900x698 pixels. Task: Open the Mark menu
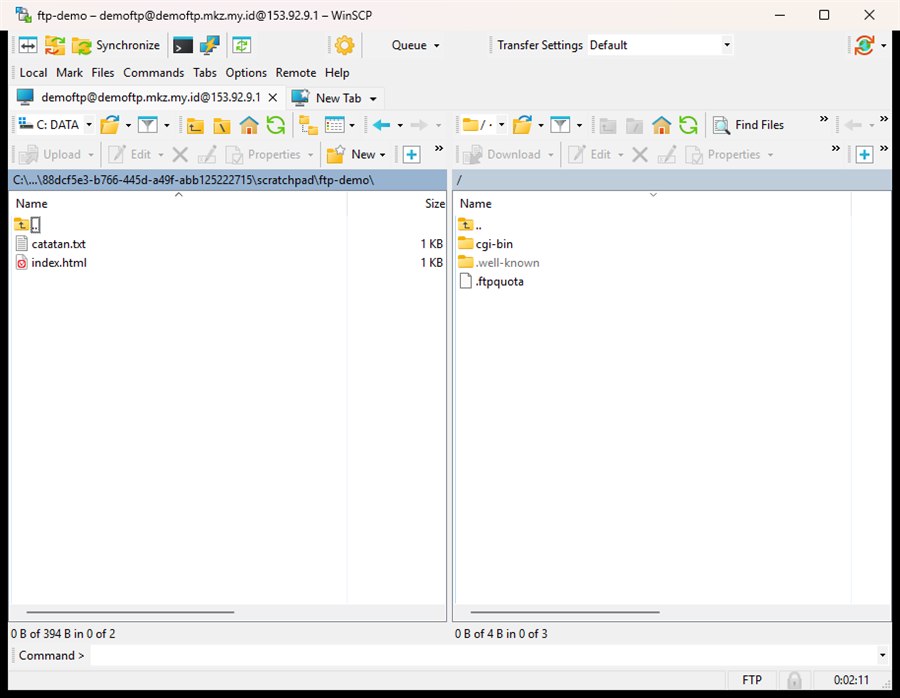pyautogui.click(x=69, y=72)
